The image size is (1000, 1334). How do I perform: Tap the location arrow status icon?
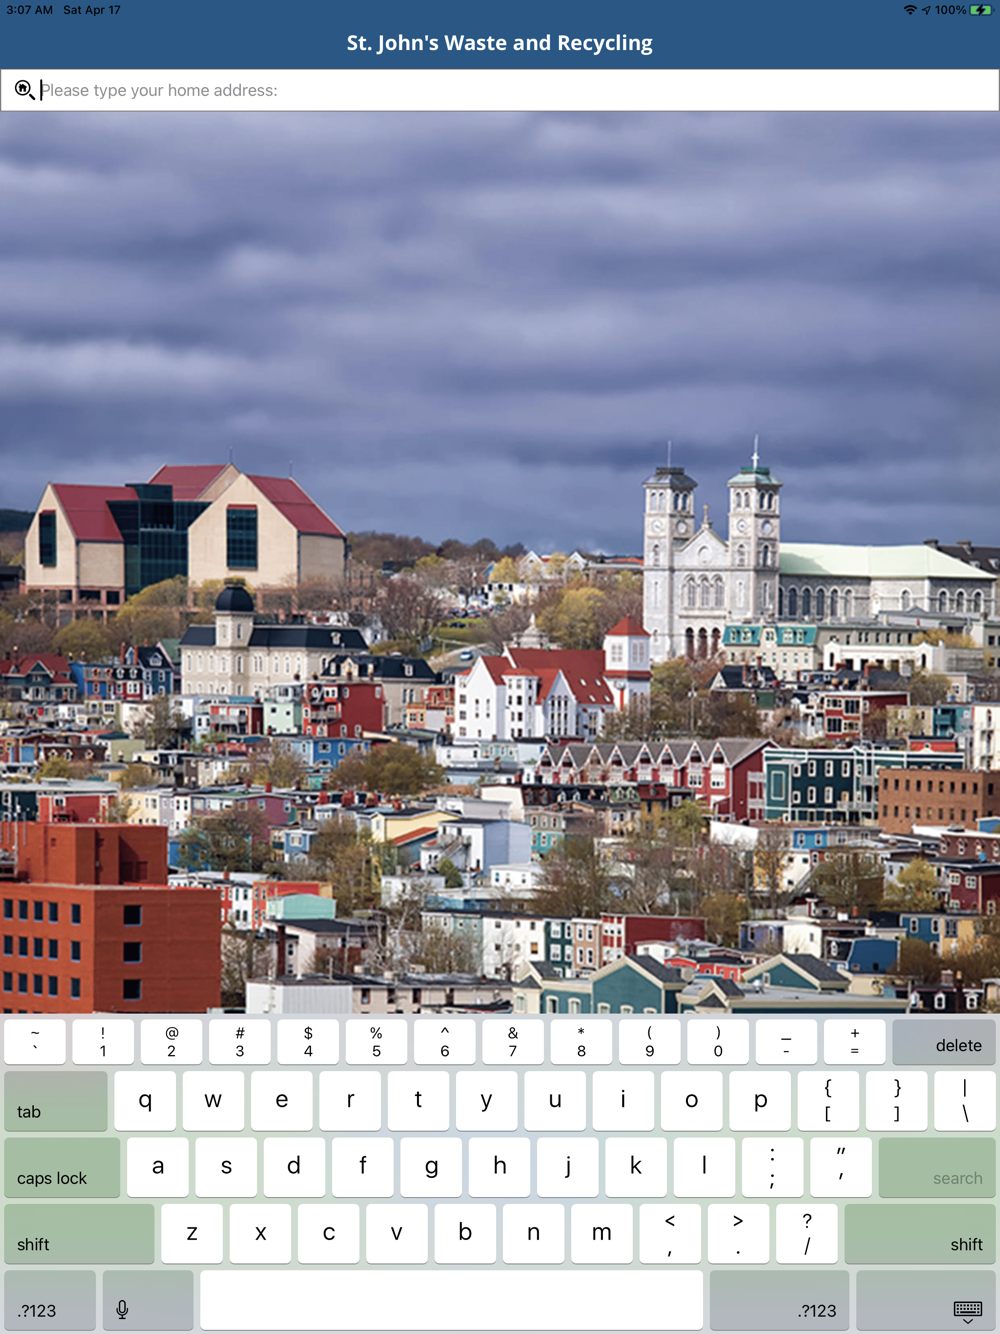click(x=926, y=10)
